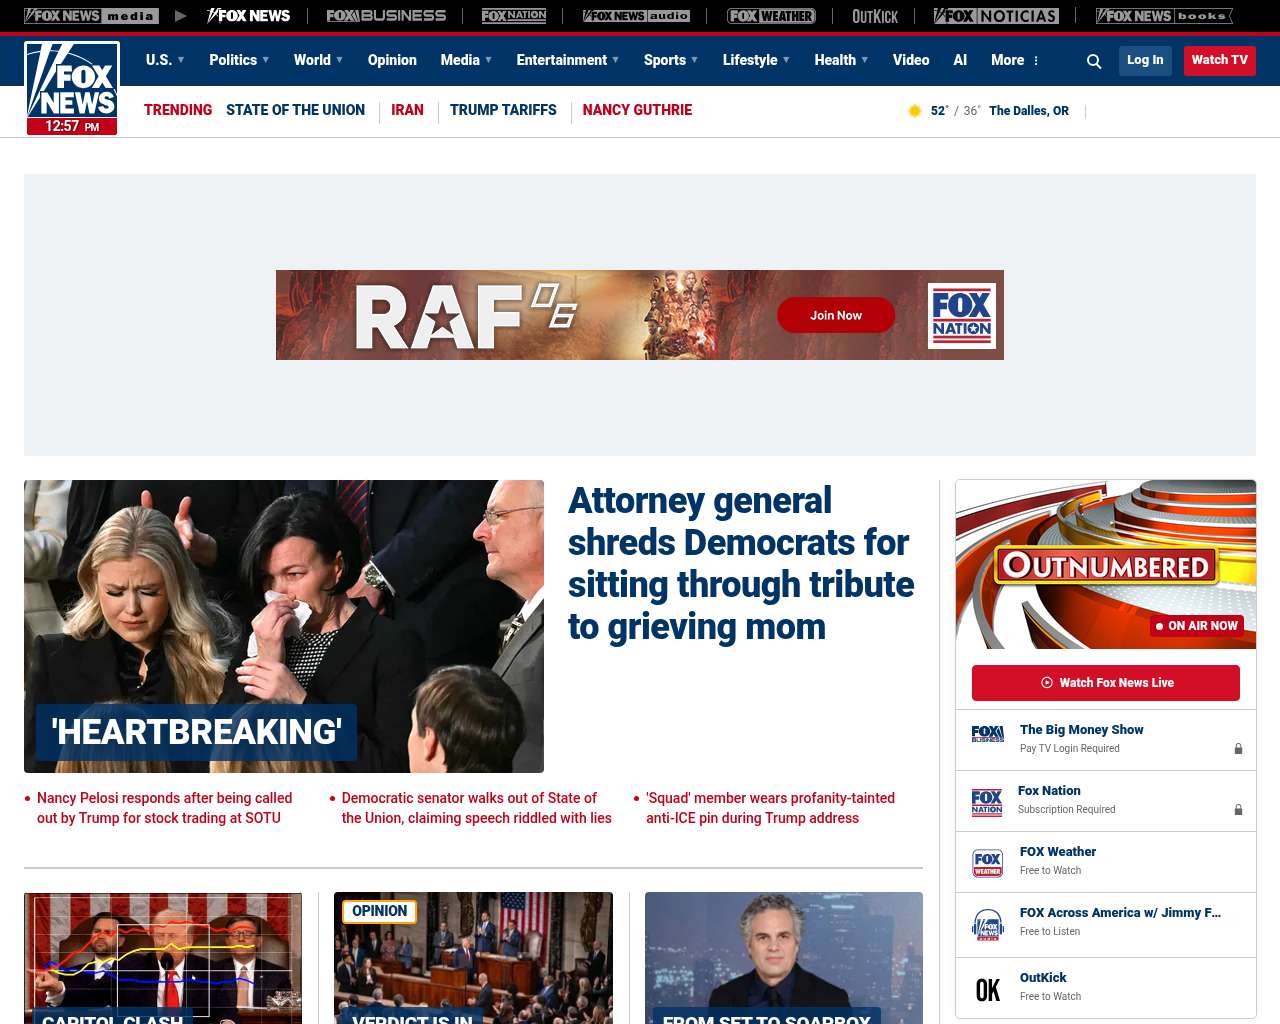This screenshot has height=1024, width=1280.
Task: Click Fox Business icon beside Big Money Show
Action: tap(988, 734)
